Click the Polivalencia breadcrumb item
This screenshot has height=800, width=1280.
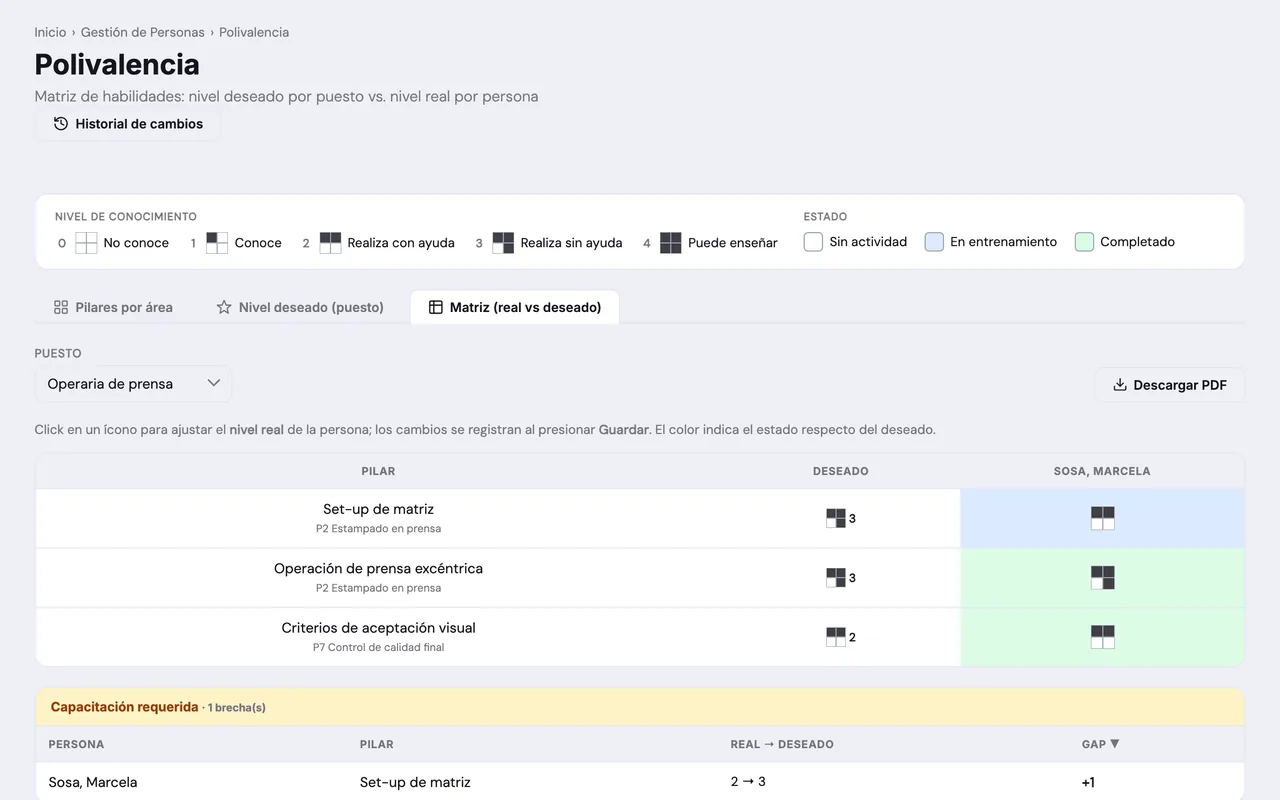(254, 32)
